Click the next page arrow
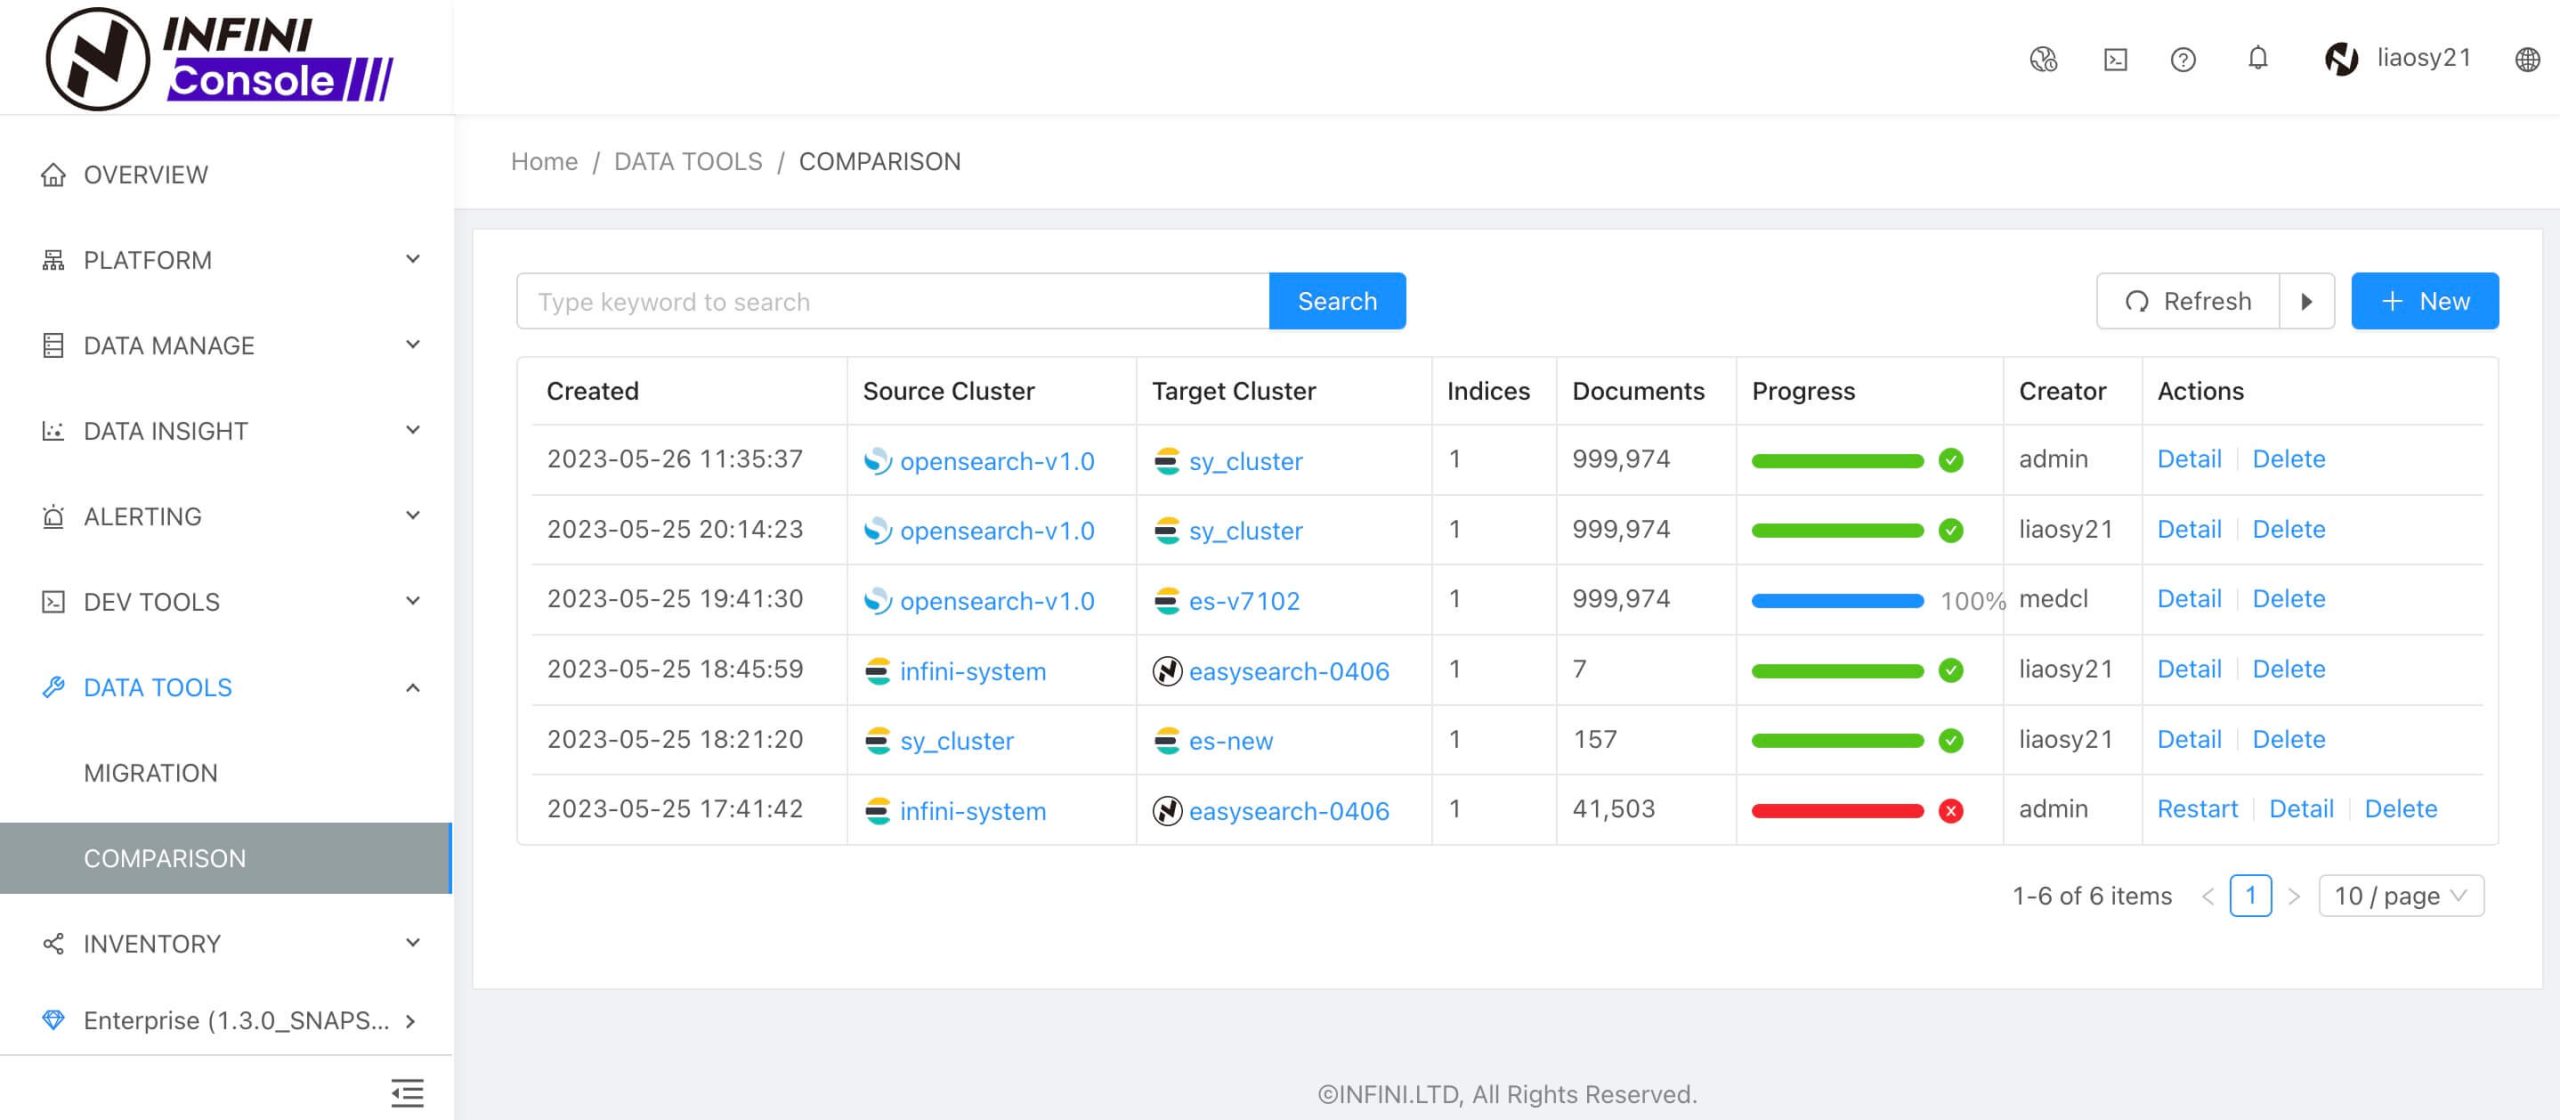Viewport: 2560px width, 1120px height. (2294, 897)
